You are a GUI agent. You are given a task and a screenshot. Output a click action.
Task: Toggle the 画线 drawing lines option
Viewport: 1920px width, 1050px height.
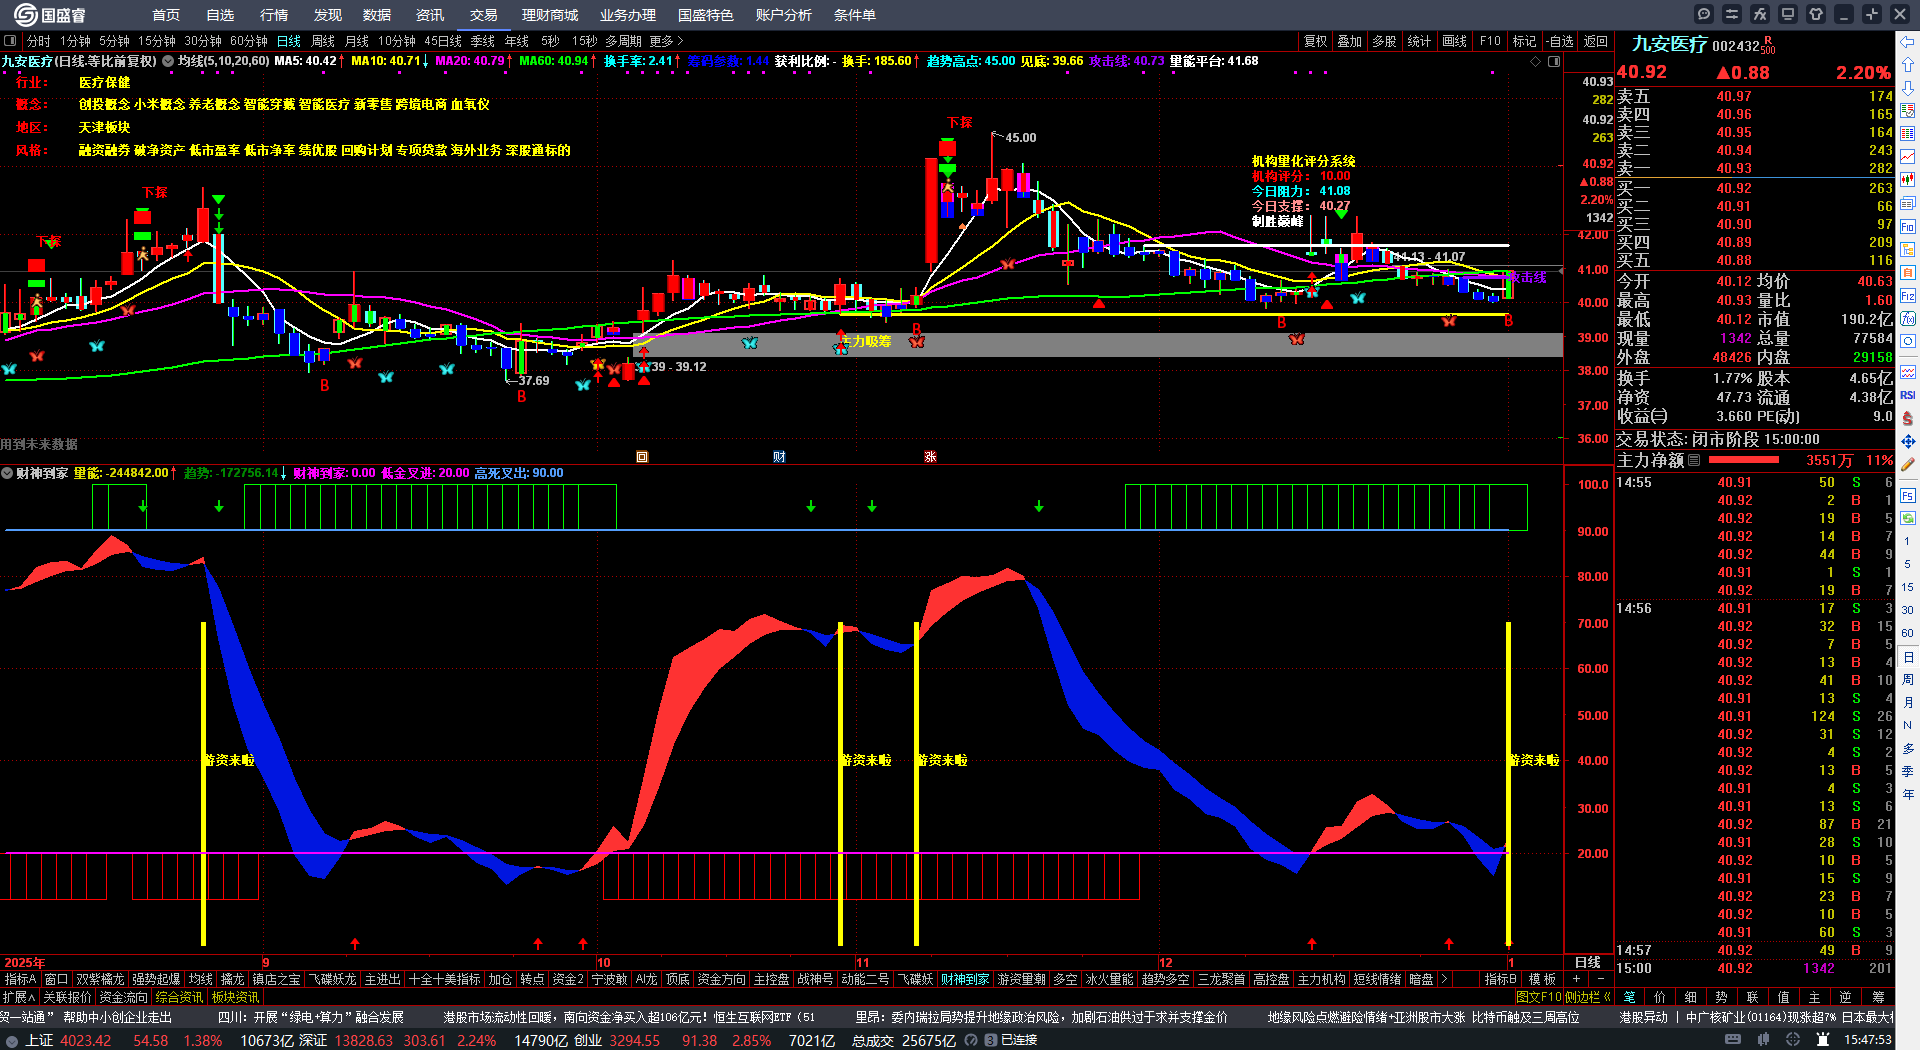click(1454, 41)
